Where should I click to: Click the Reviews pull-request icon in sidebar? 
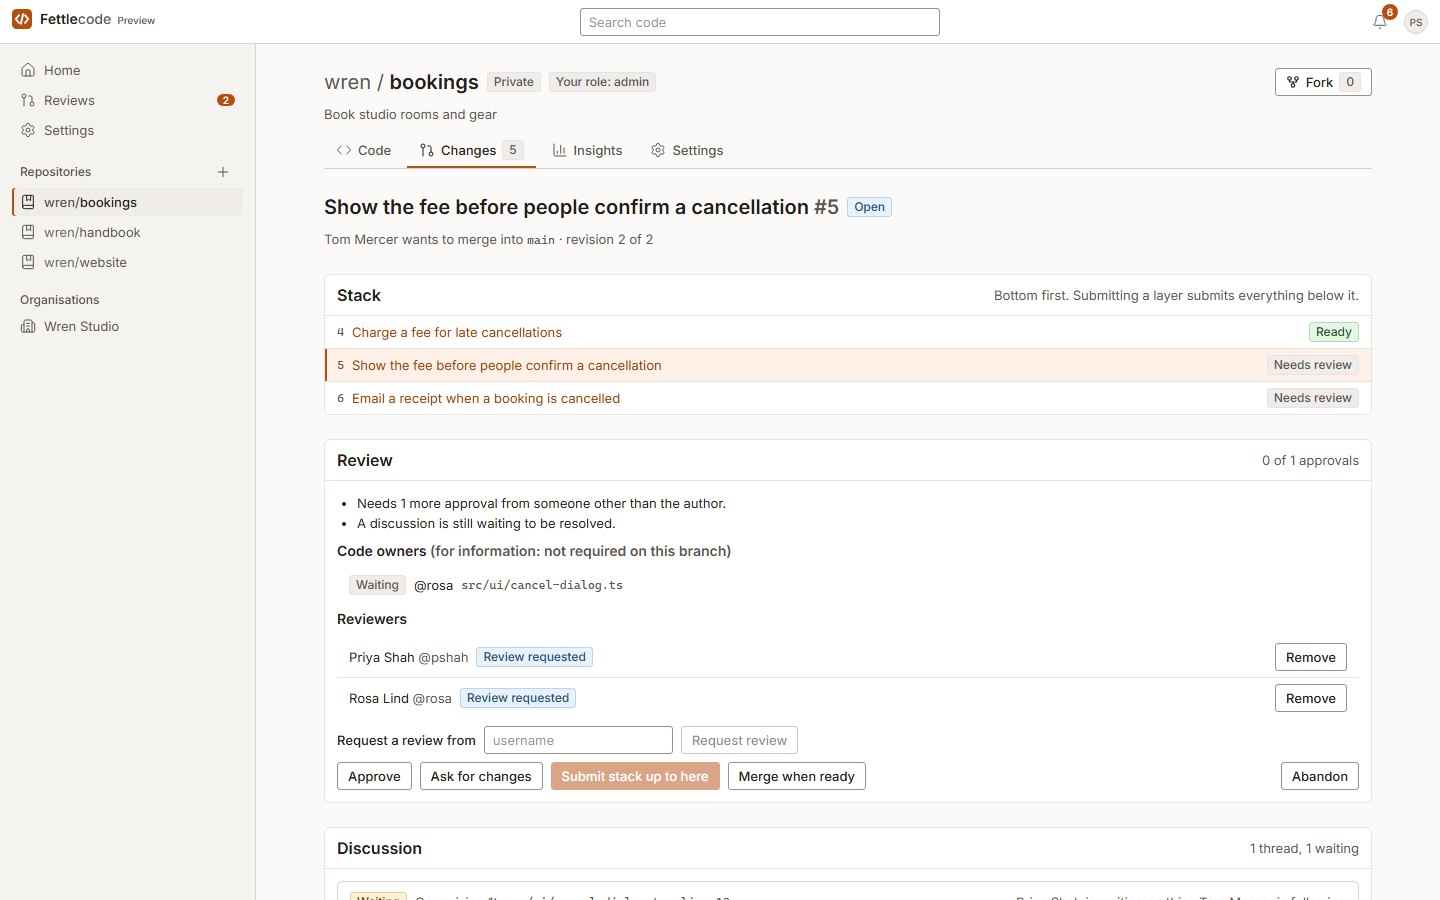tap(28, 100)
